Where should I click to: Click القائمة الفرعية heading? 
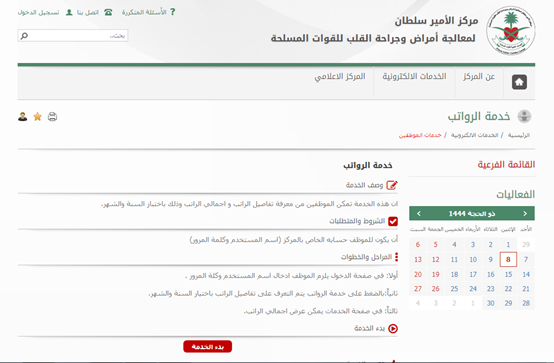506,165
